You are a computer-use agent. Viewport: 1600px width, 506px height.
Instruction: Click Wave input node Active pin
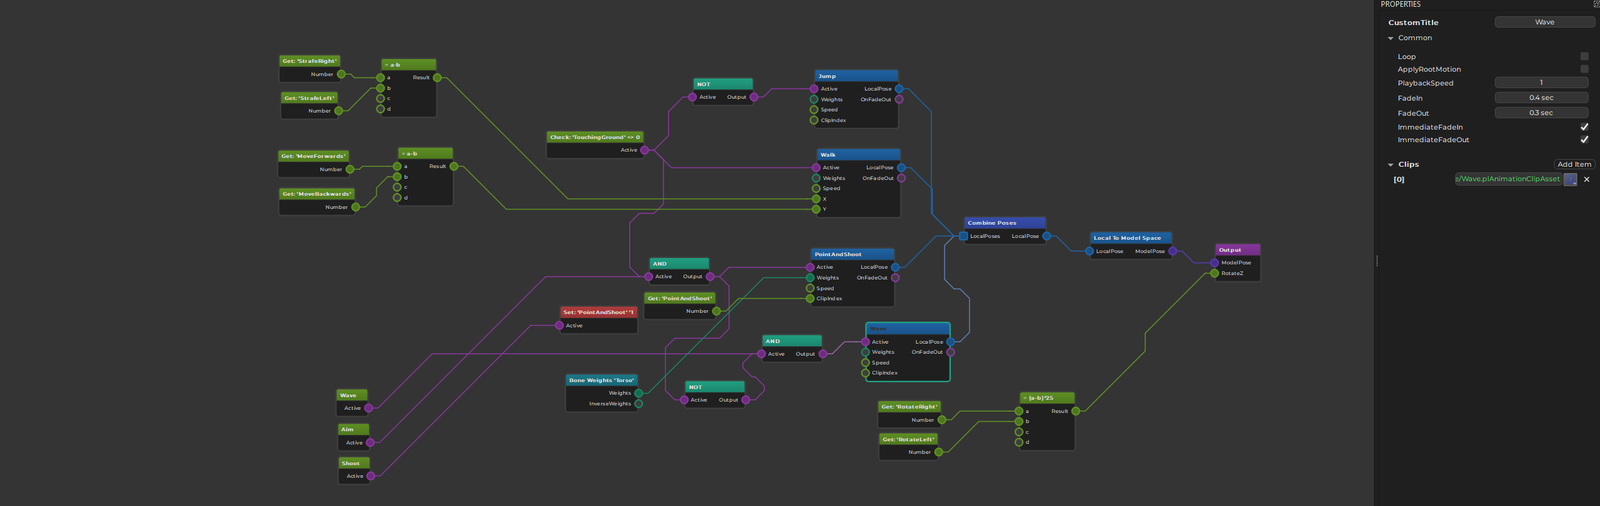coord(369,408)
